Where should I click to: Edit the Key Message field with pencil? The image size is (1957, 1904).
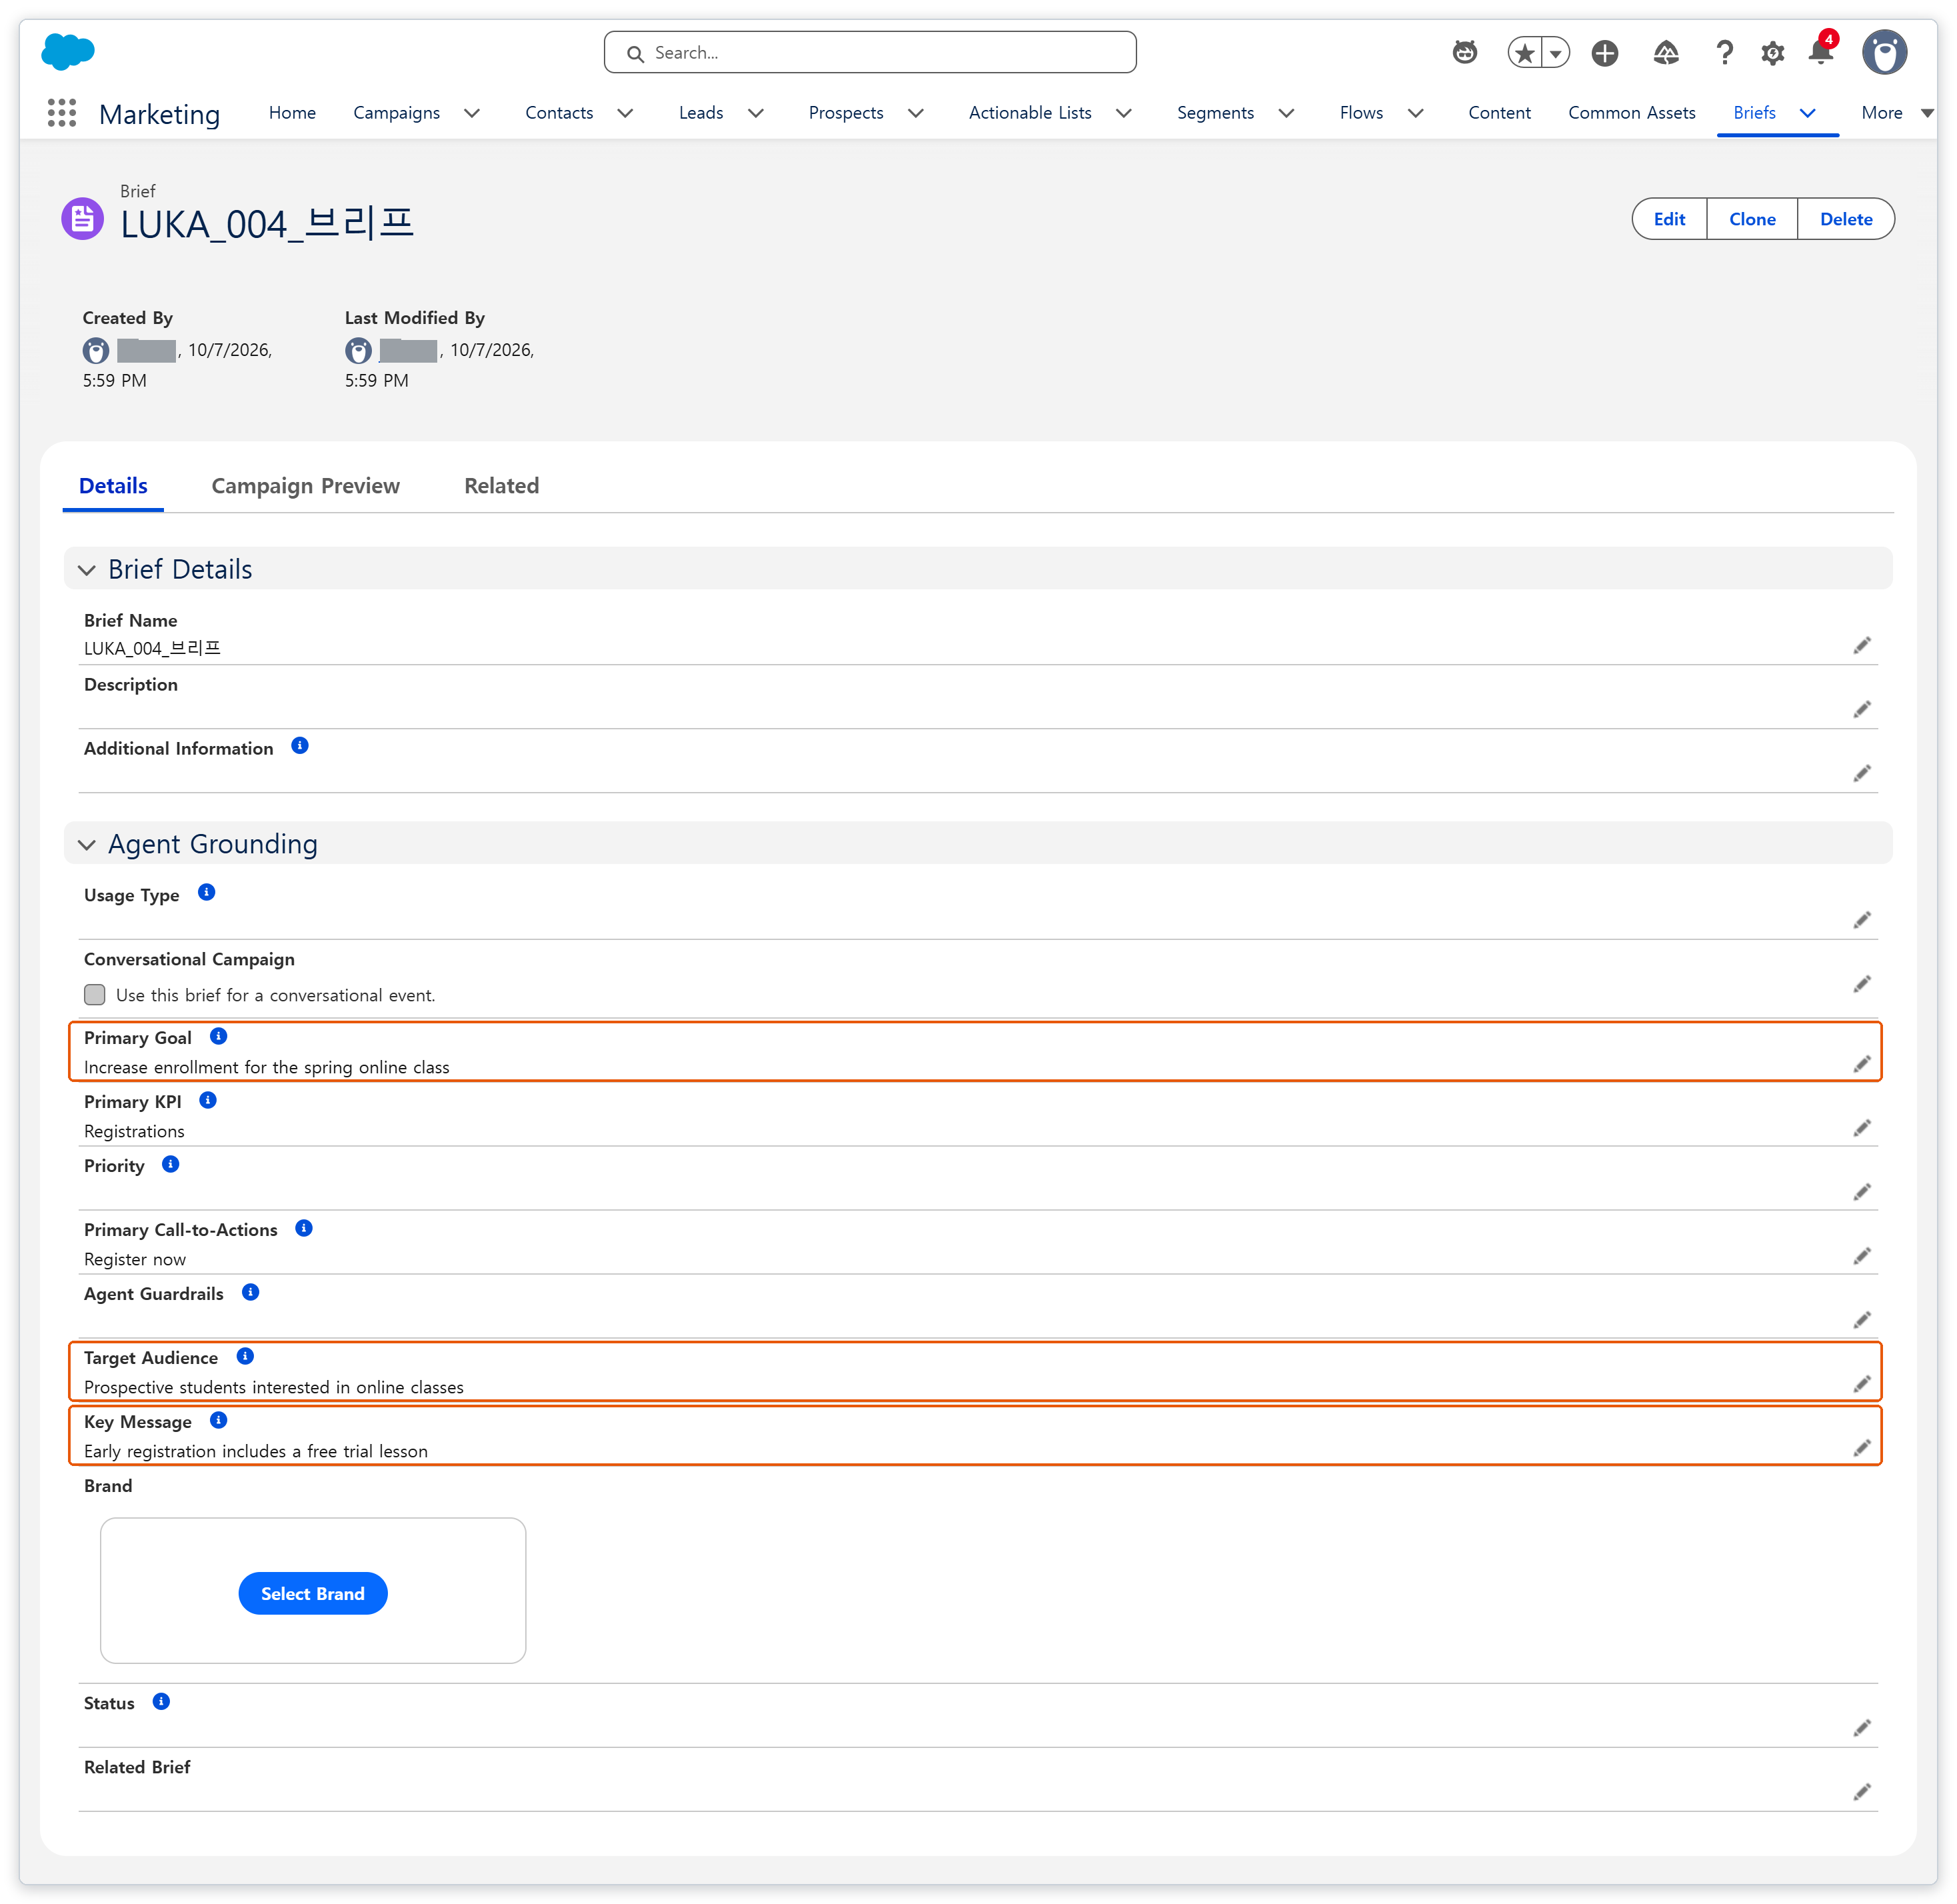click(x=1862, y=1448)
